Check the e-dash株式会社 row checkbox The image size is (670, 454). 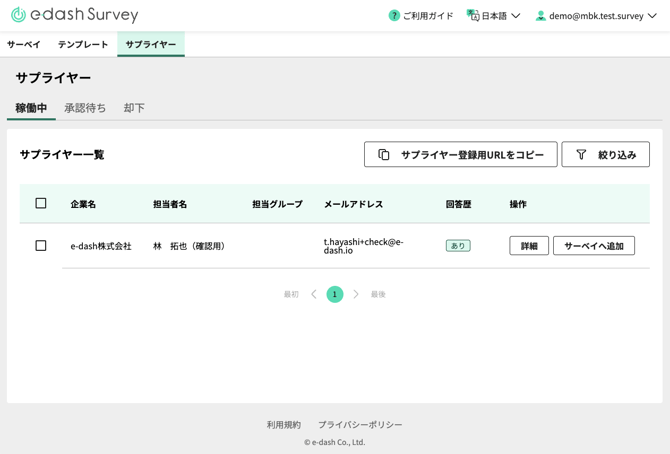[x=41, y=245]
